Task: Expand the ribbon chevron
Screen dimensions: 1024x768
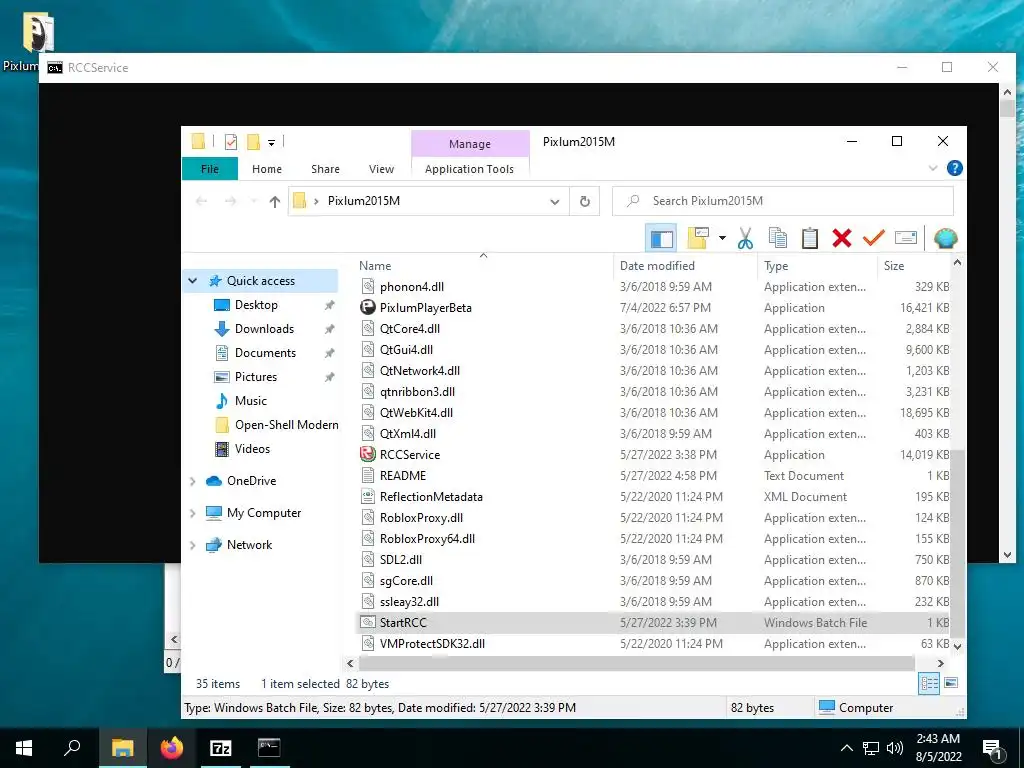Action: point(933,168)
